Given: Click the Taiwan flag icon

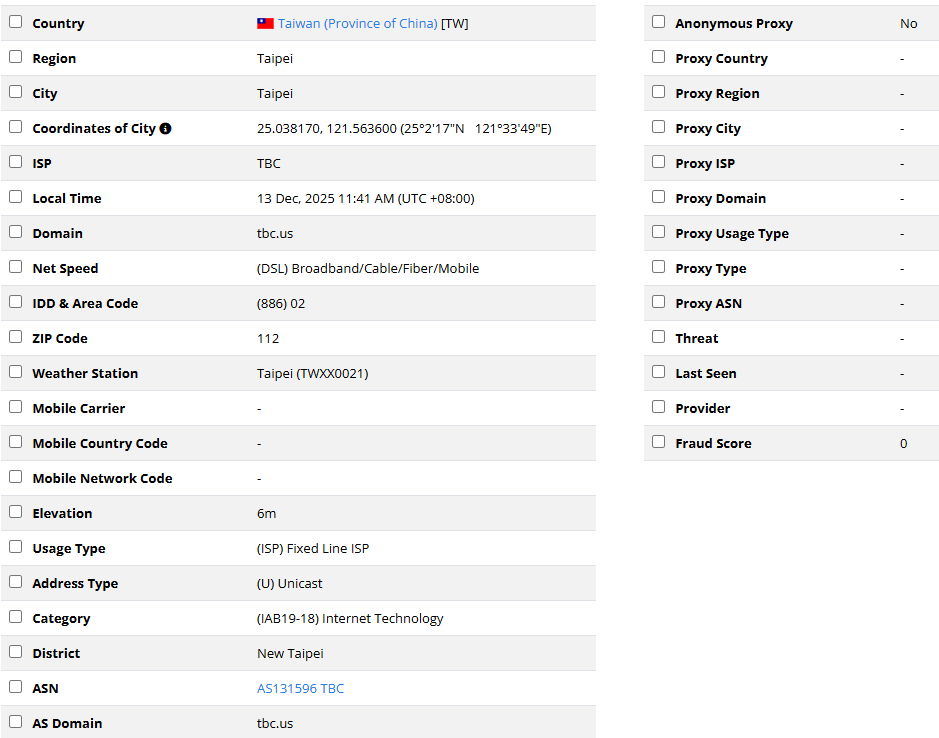Looking at the screenshot, I should (x=265, y=23).
